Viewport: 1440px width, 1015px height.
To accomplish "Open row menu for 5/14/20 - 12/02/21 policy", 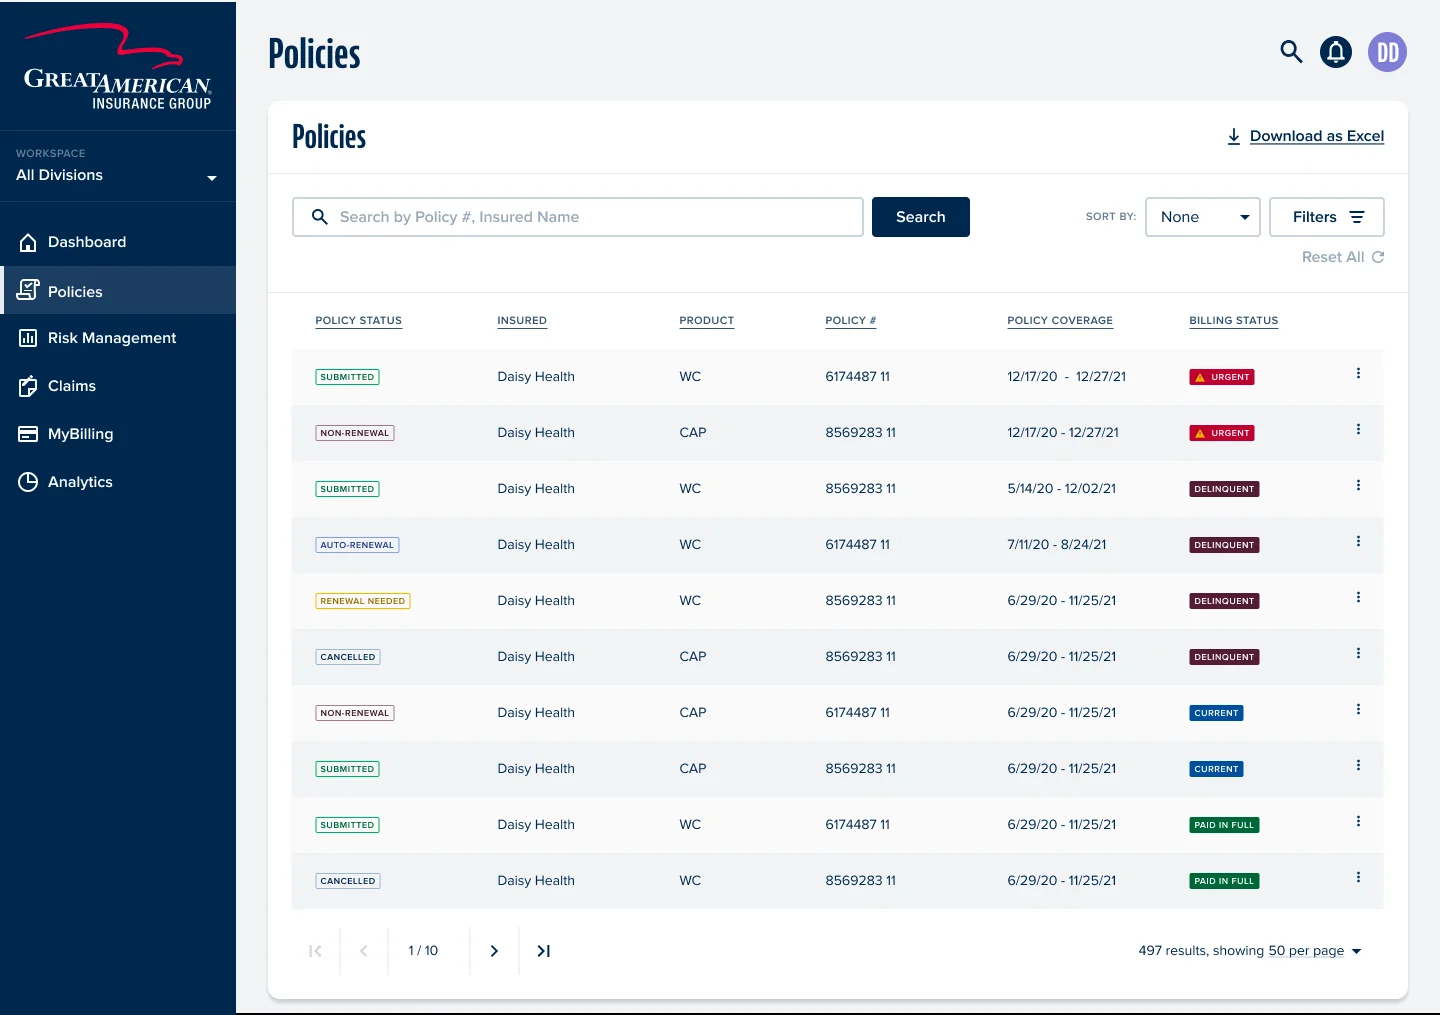I will (1358, 485).
